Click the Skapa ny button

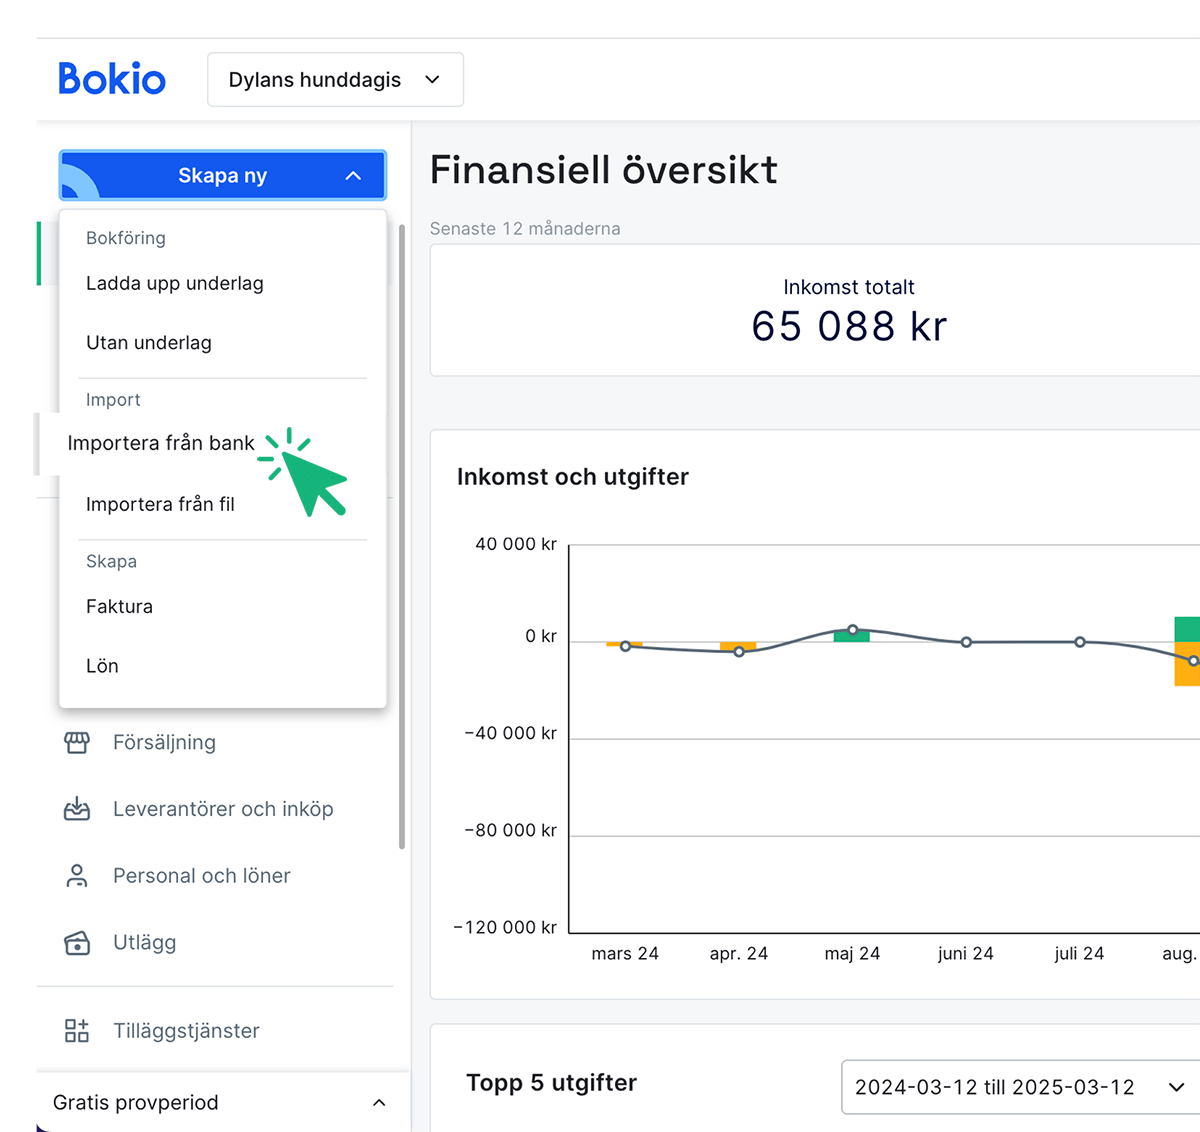(x=222, y=175)
